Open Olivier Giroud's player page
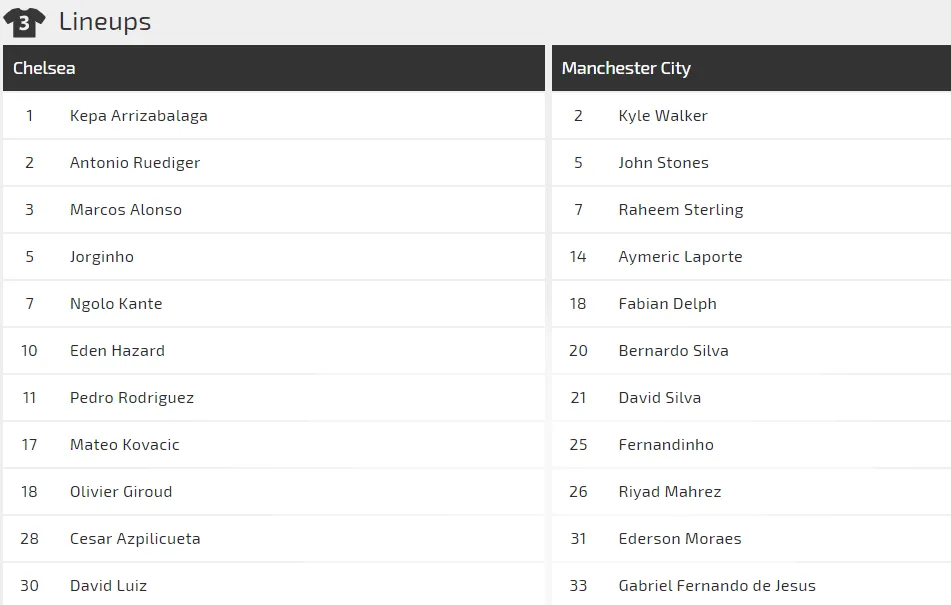The image size is (951, 605). 121,492
